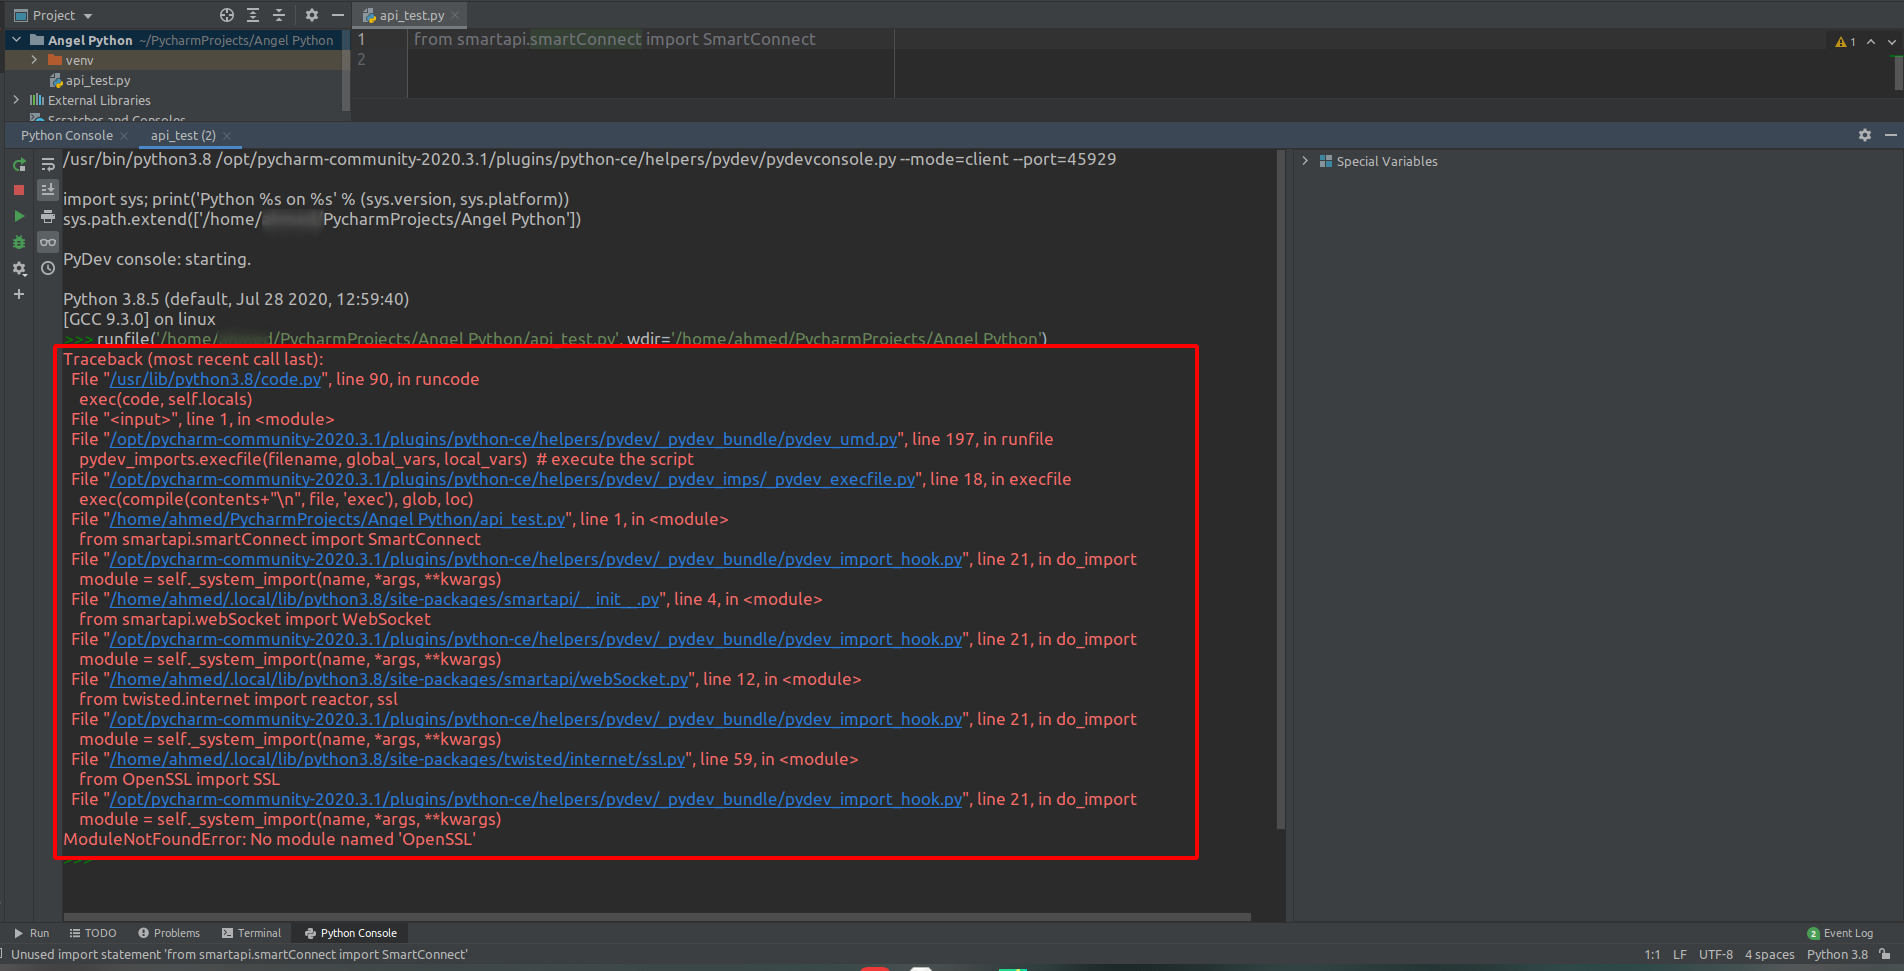Open console settings gear in left strip
The image size is (1904, 971).
[x=19, y=268]
